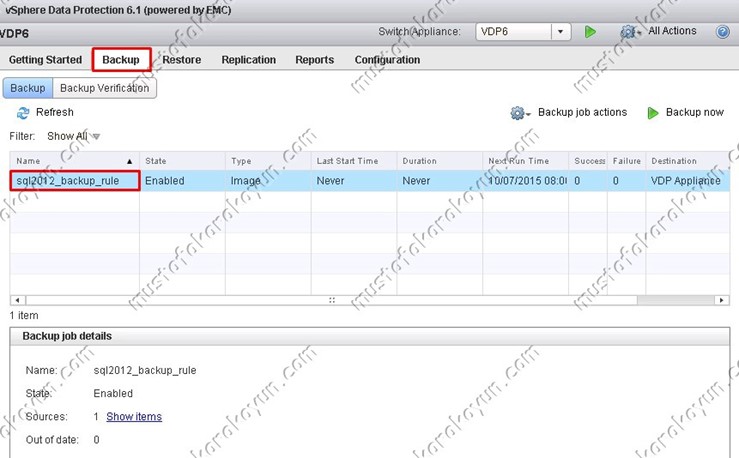This screenshot has width=739, height=458.
Task: Click the horizontal scrollbar thumb of the table
Action: pos(331,300)
